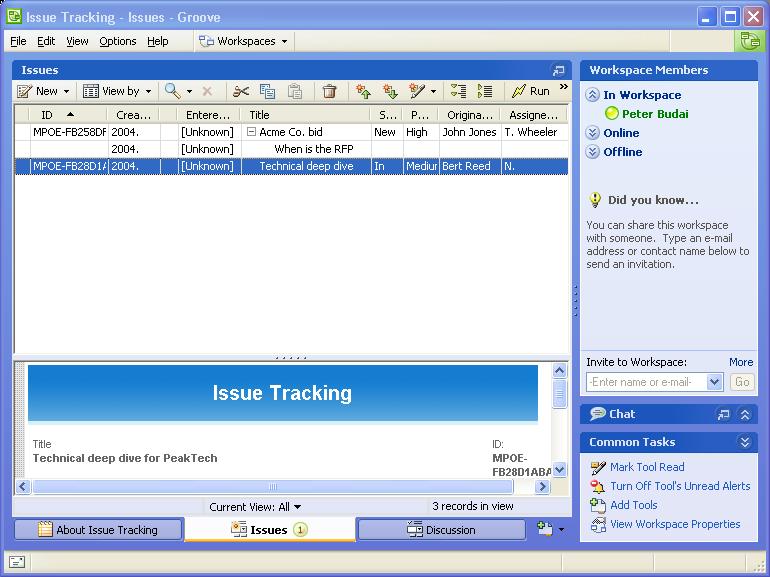Click the previous unread up-arrow icon
This screenshot has width=770, height=577.
[363, 91]
